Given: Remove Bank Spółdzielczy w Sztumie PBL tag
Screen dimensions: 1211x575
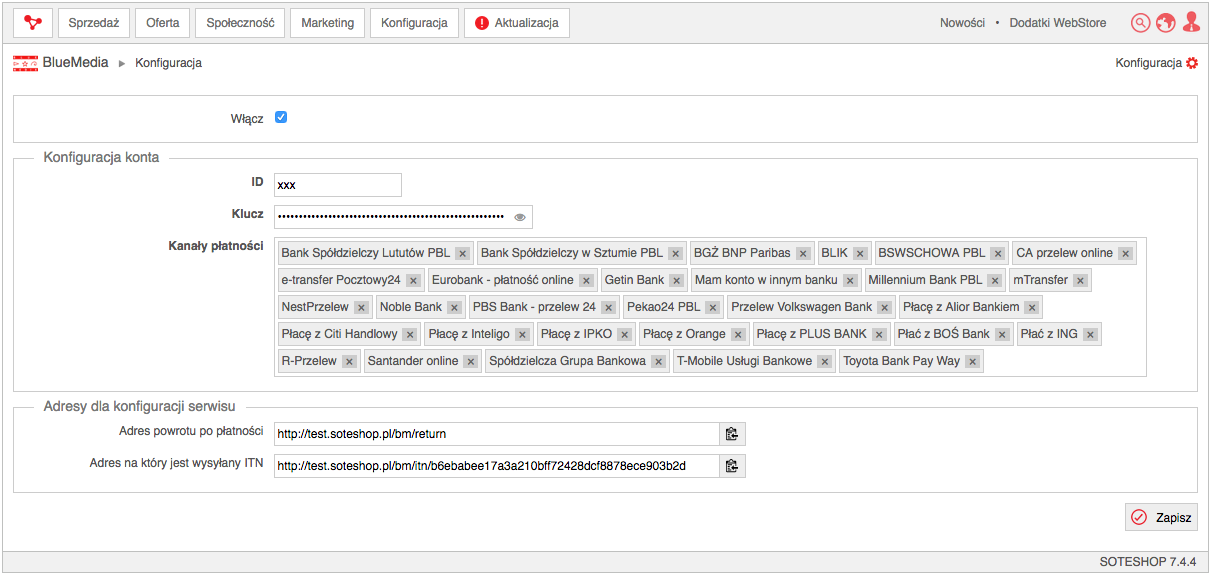Looking at the screenshot, I should [x=676, y=254].
